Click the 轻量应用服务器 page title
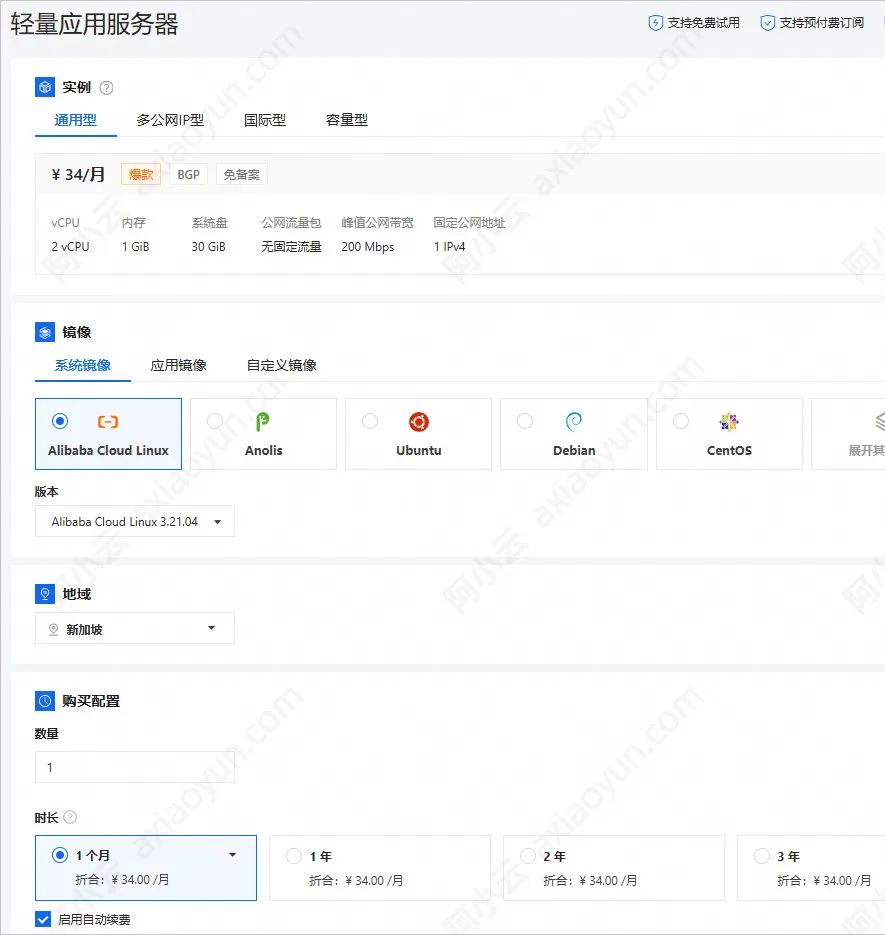Image resolution: width=885 pixels, height=935 pixels. (94, 24)
